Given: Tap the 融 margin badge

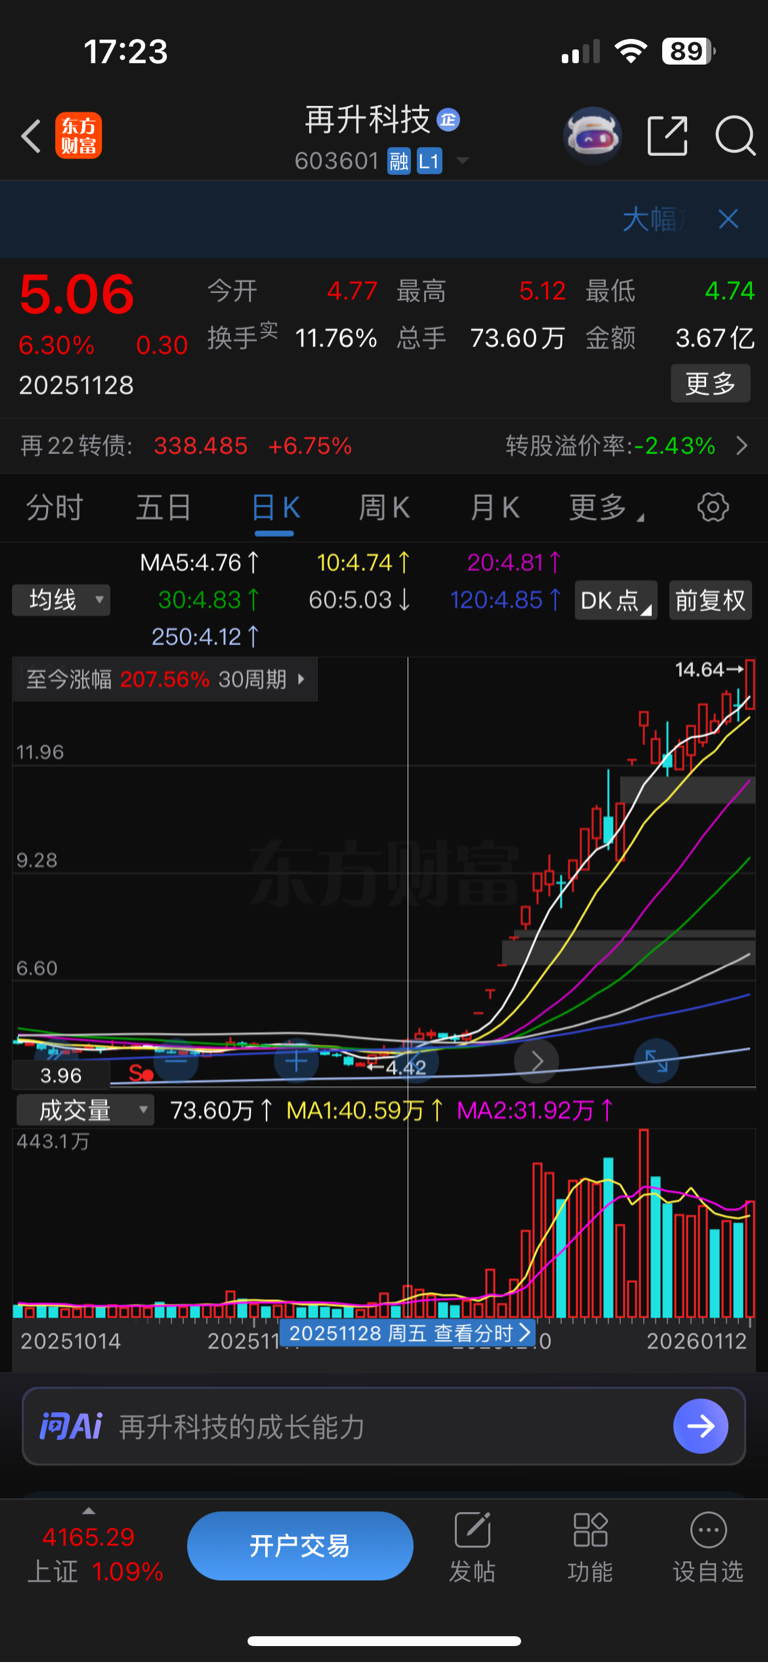Looking at the screenshot, I should [x=399, y=161].
